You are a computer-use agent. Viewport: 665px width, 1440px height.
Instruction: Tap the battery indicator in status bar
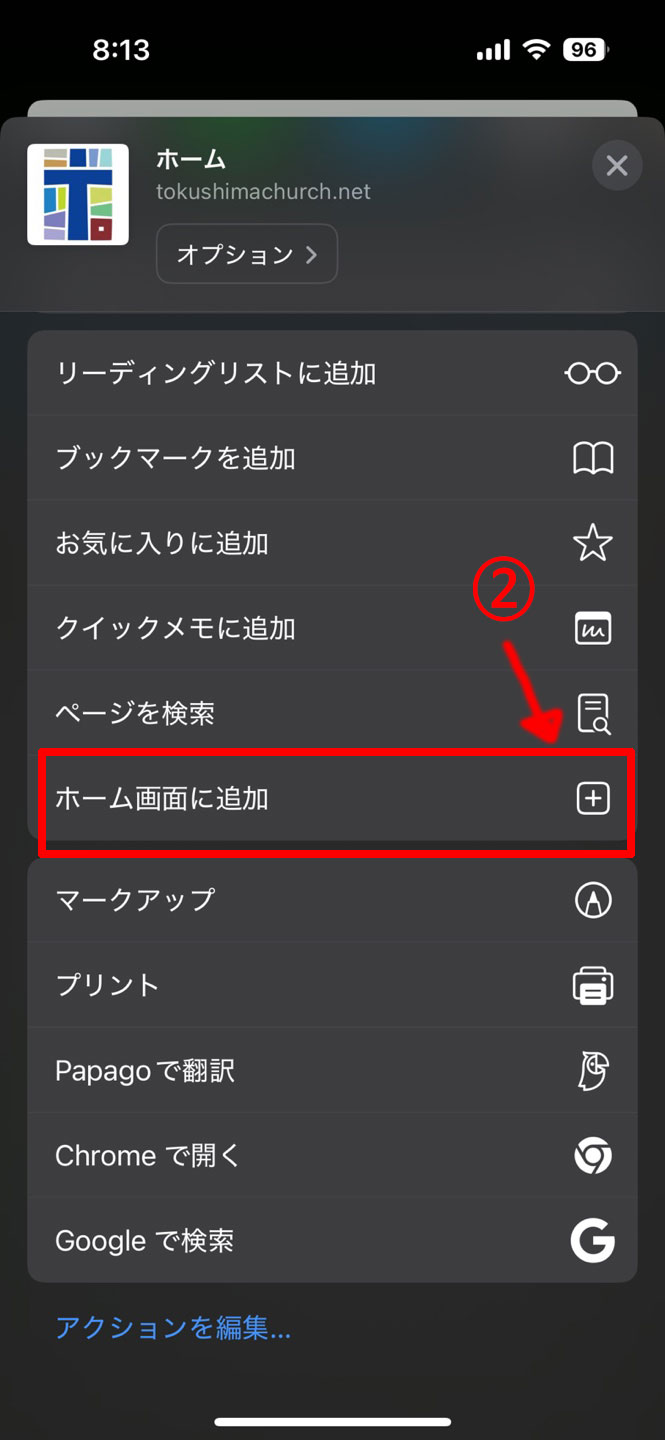[x=587, y=49]
